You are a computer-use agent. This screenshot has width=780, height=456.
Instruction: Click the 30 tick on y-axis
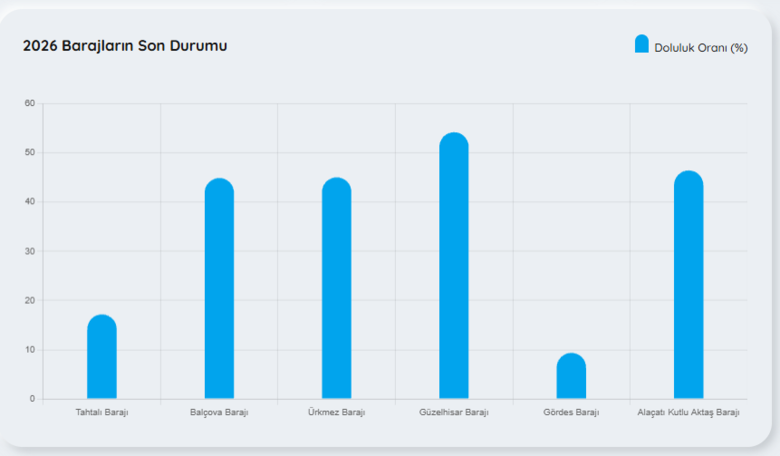pyautogui.click(x=30, y=251)
